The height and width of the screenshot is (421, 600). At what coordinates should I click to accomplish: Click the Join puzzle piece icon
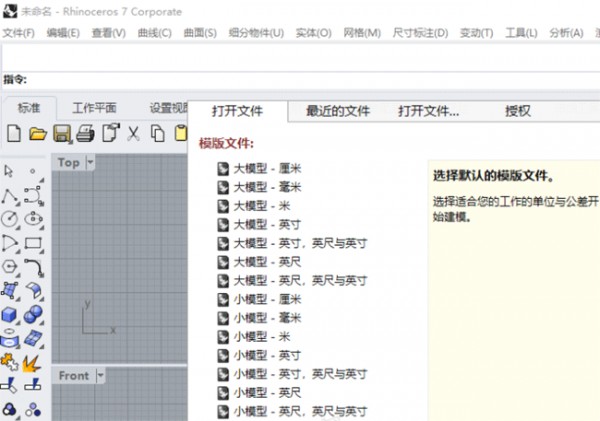coord(10,362)
